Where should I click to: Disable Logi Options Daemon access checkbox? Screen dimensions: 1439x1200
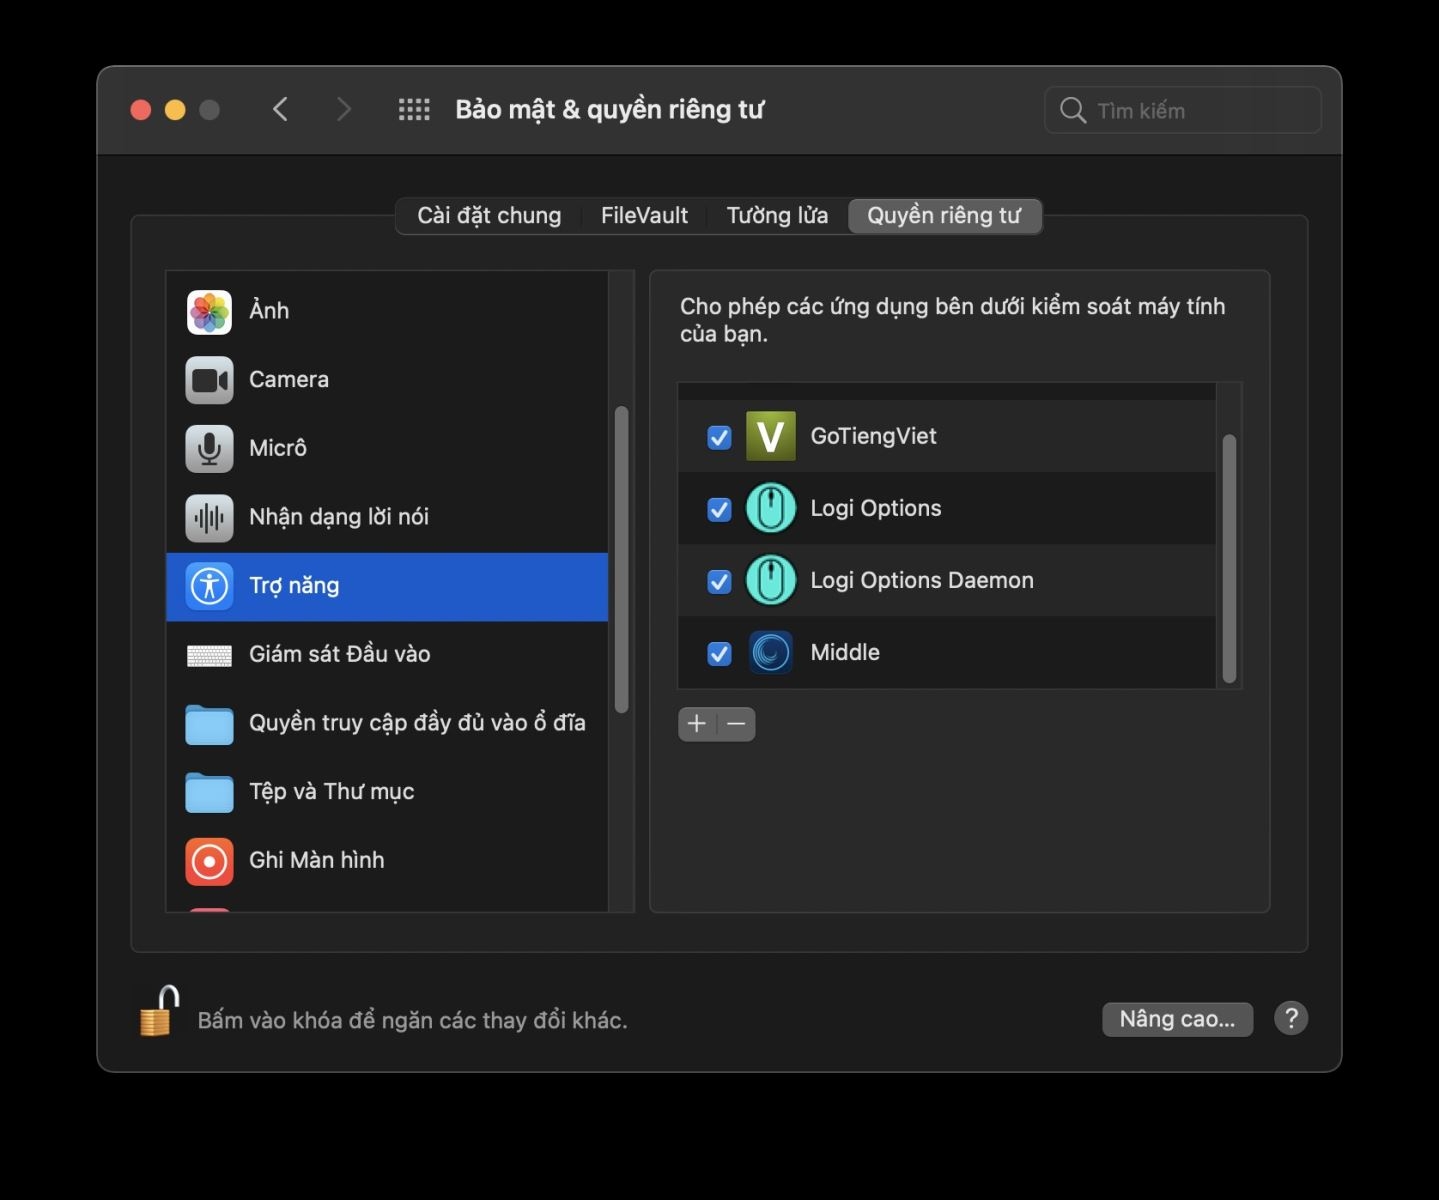pyautogui.click(x=719, y=581)
